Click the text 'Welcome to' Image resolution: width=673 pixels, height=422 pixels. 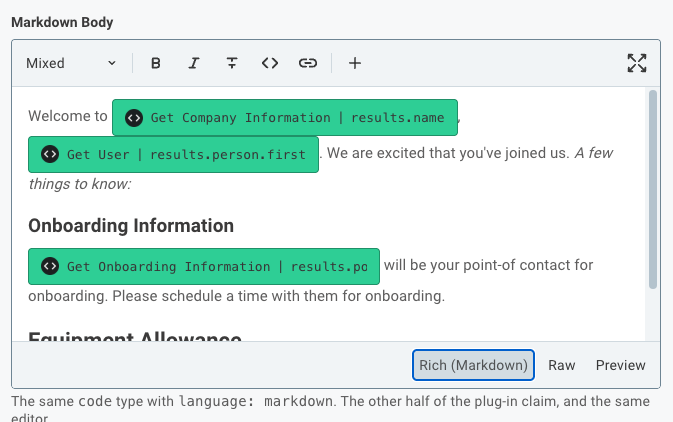(68, 116)
